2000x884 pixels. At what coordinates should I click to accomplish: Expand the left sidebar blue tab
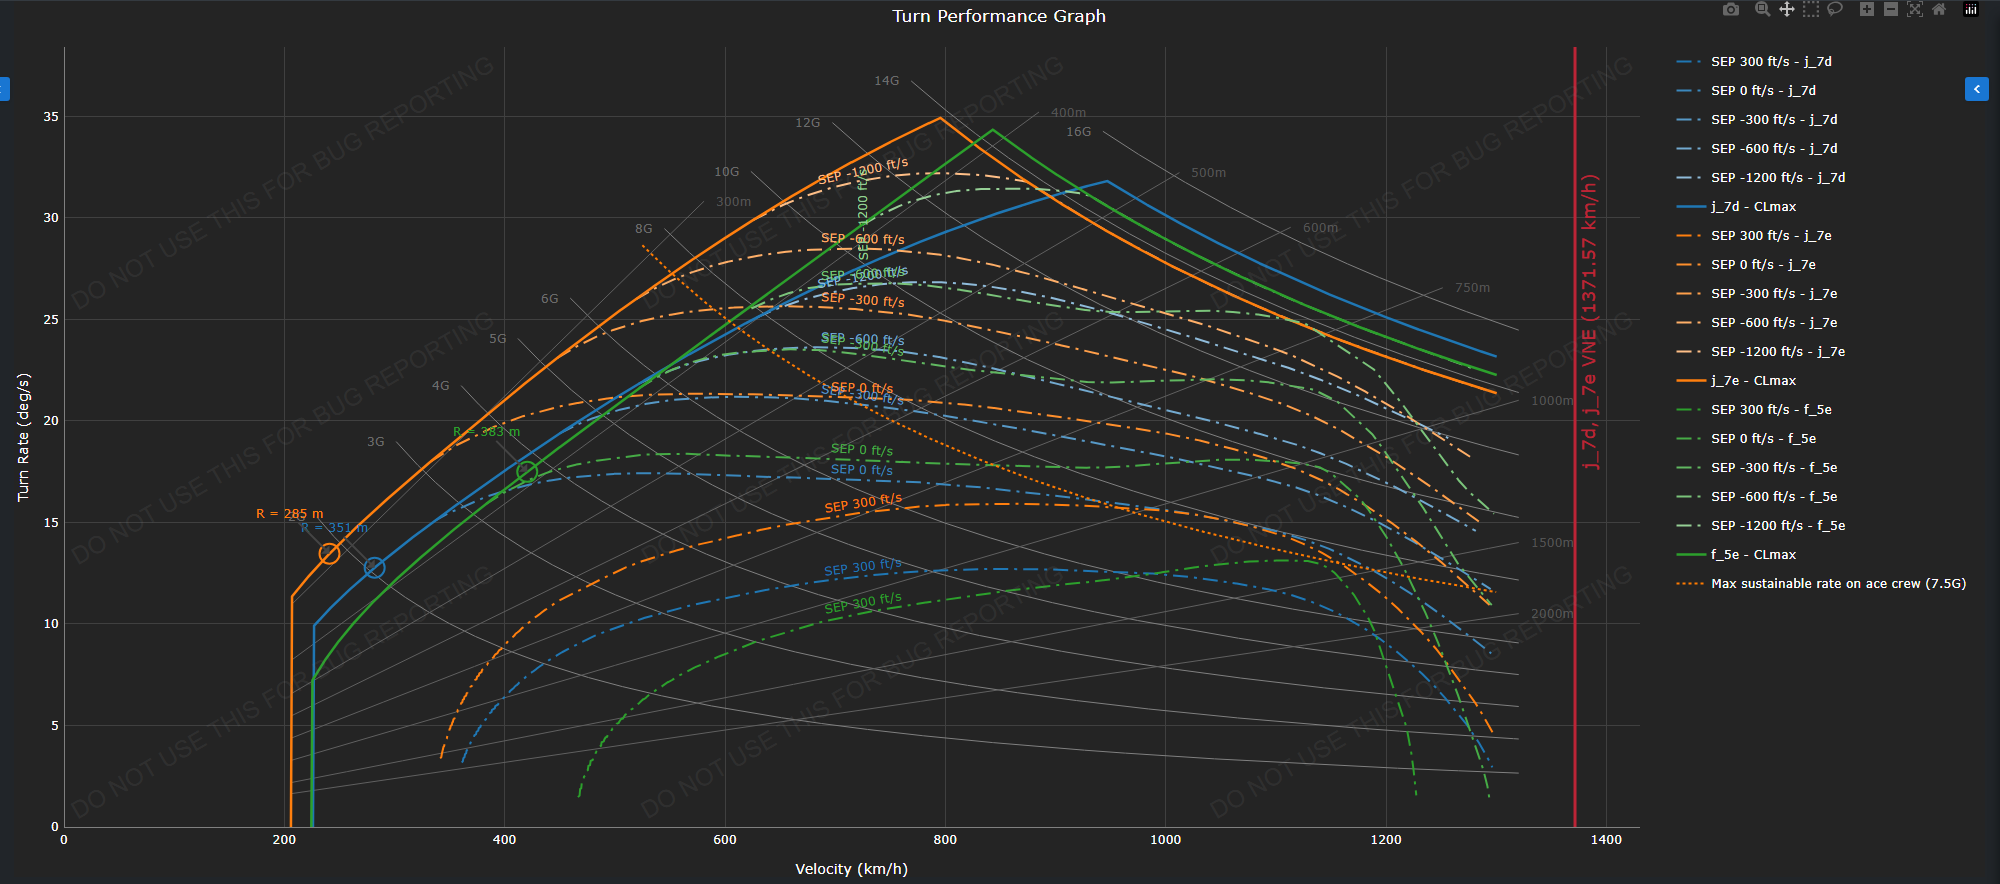4,89
